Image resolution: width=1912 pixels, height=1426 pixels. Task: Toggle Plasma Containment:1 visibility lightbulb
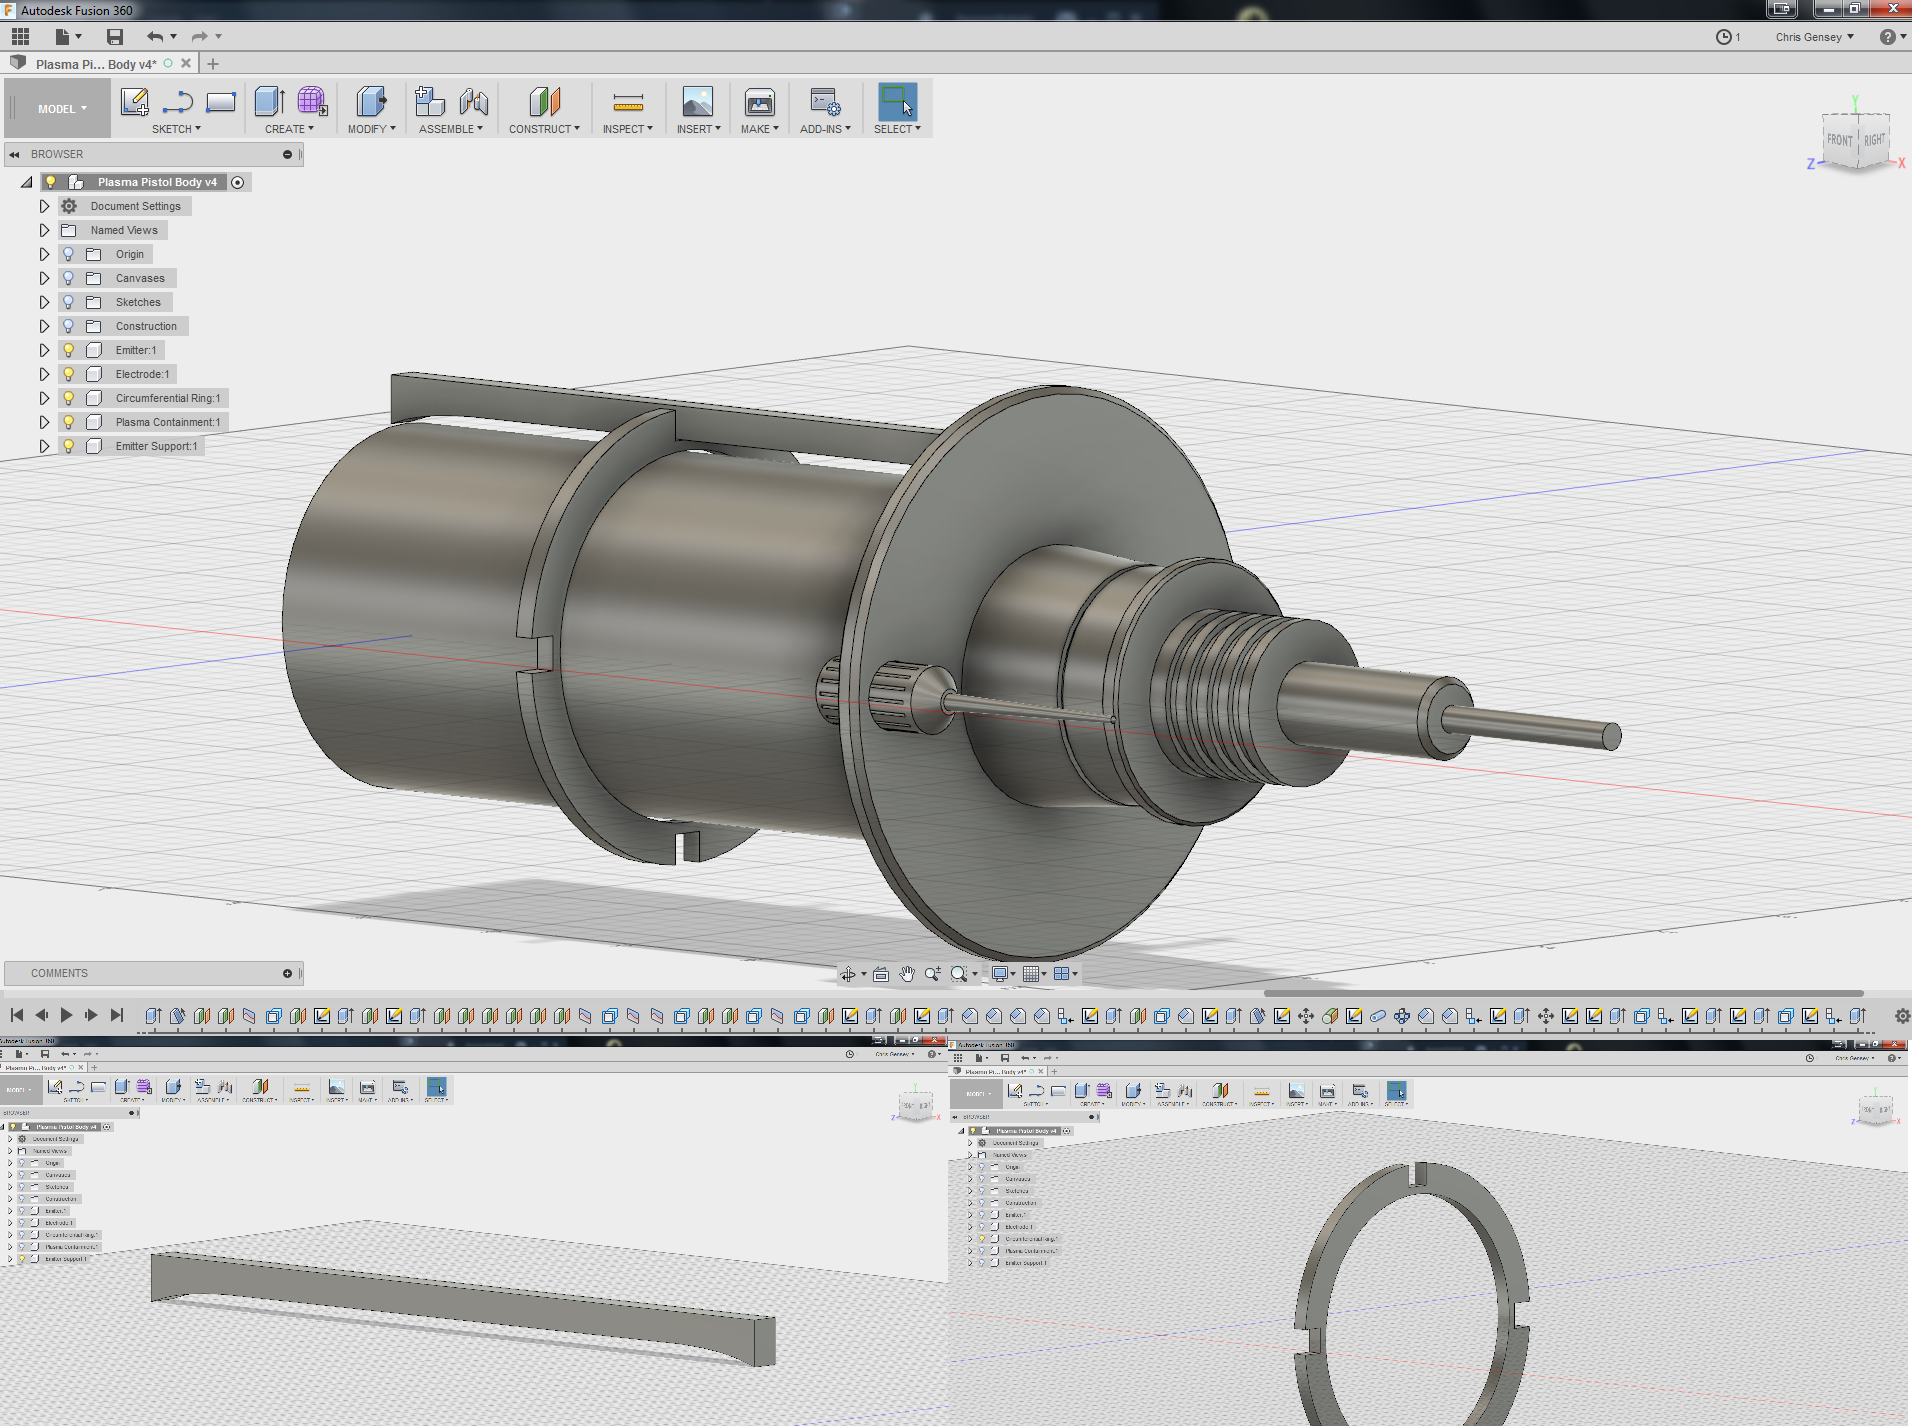click(x=68, y=422)
